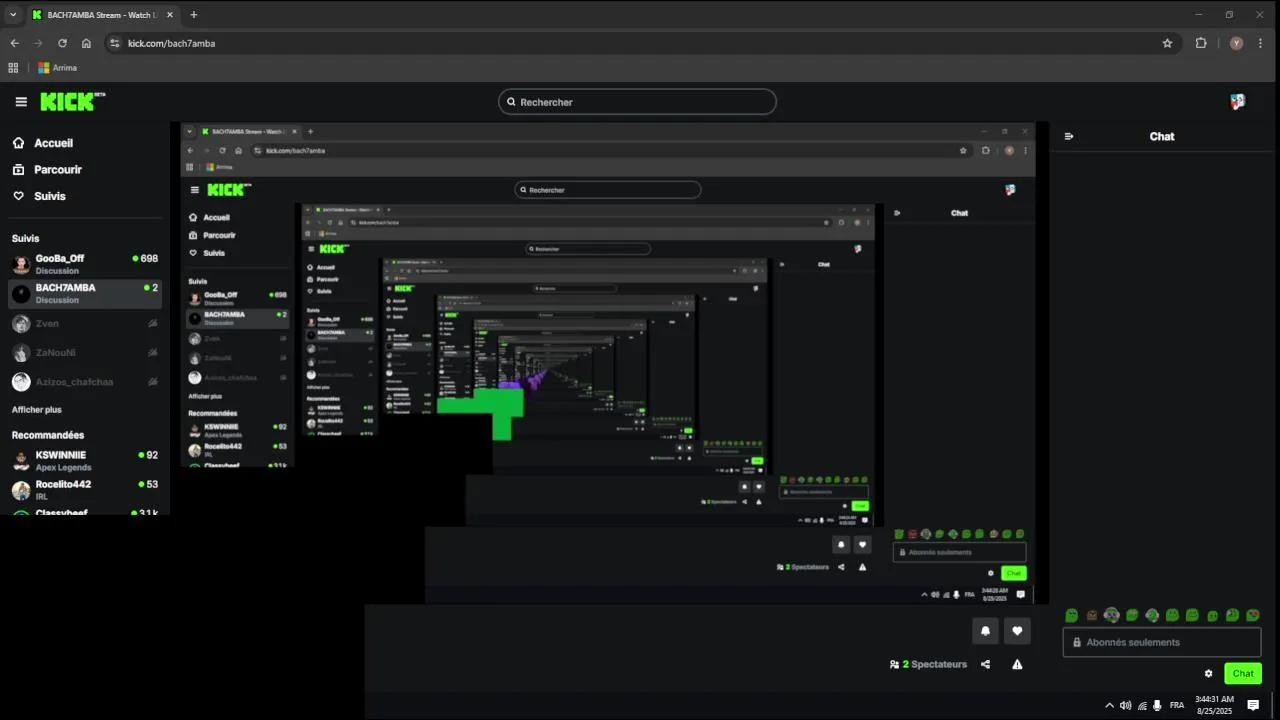Open the volume control in system tray
The image size is (1280, 720).
1125,705
